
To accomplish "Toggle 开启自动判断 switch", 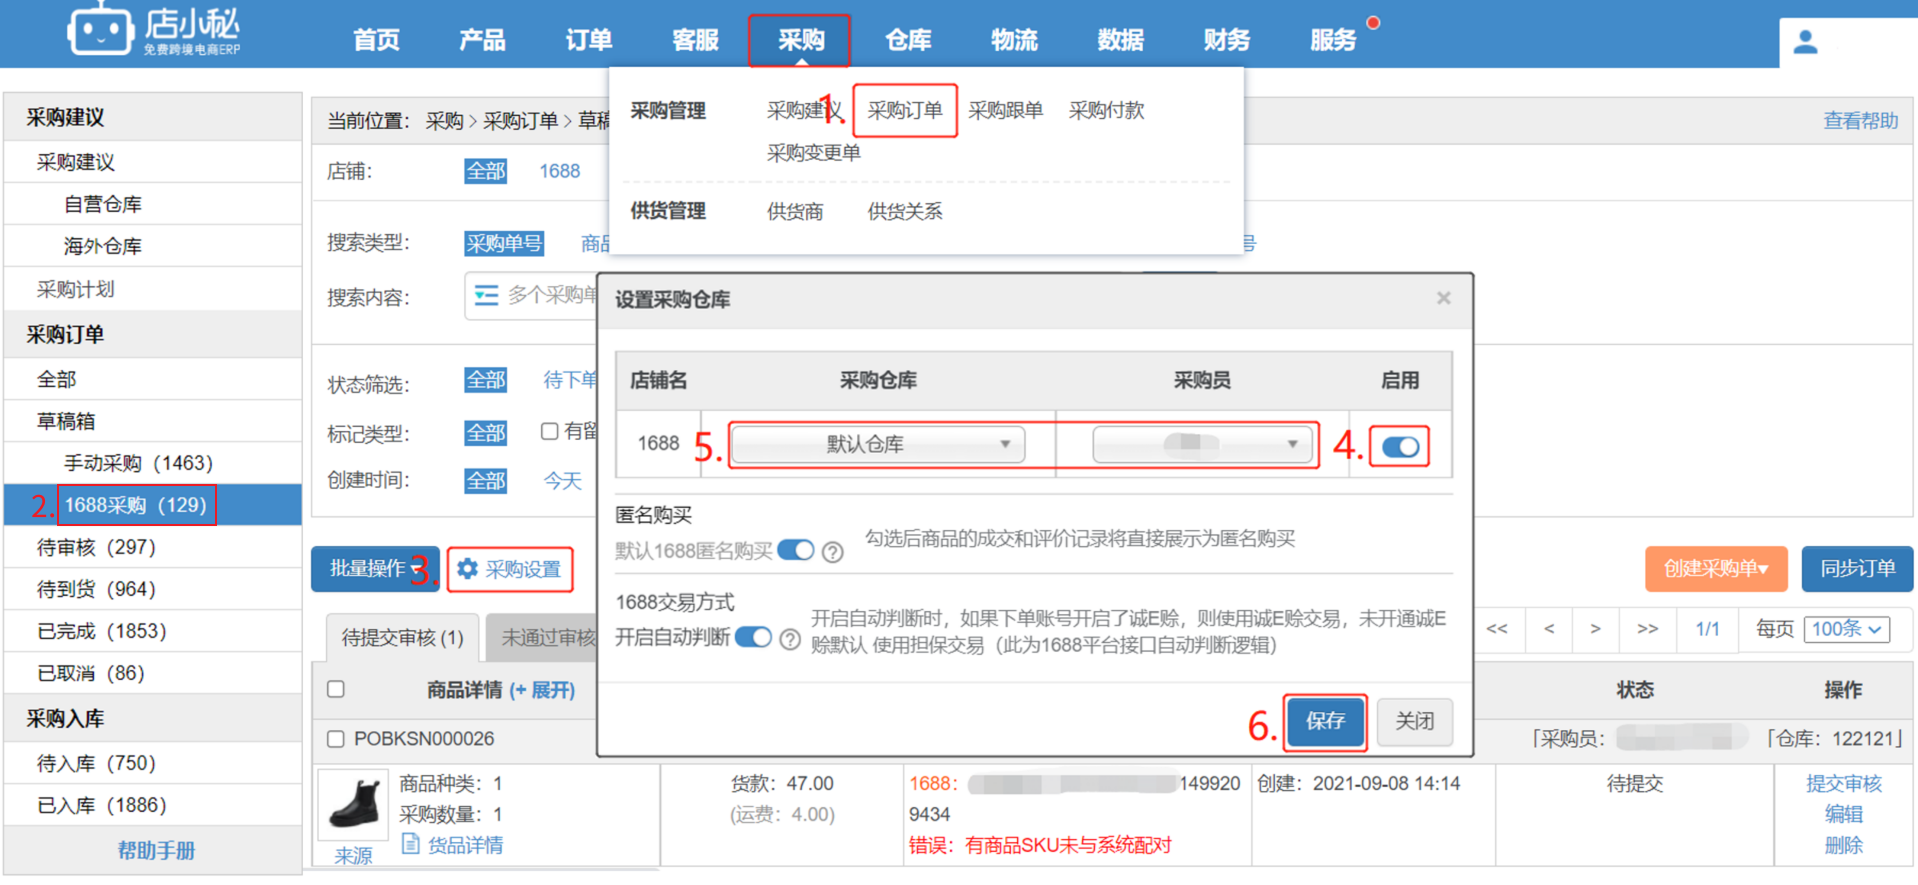I will tap(753, 637).
